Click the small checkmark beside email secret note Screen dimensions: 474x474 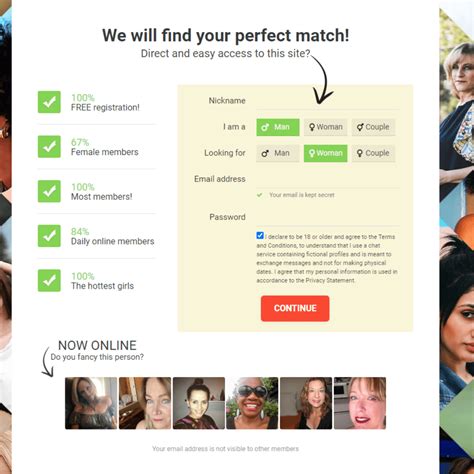pos(259,195)
